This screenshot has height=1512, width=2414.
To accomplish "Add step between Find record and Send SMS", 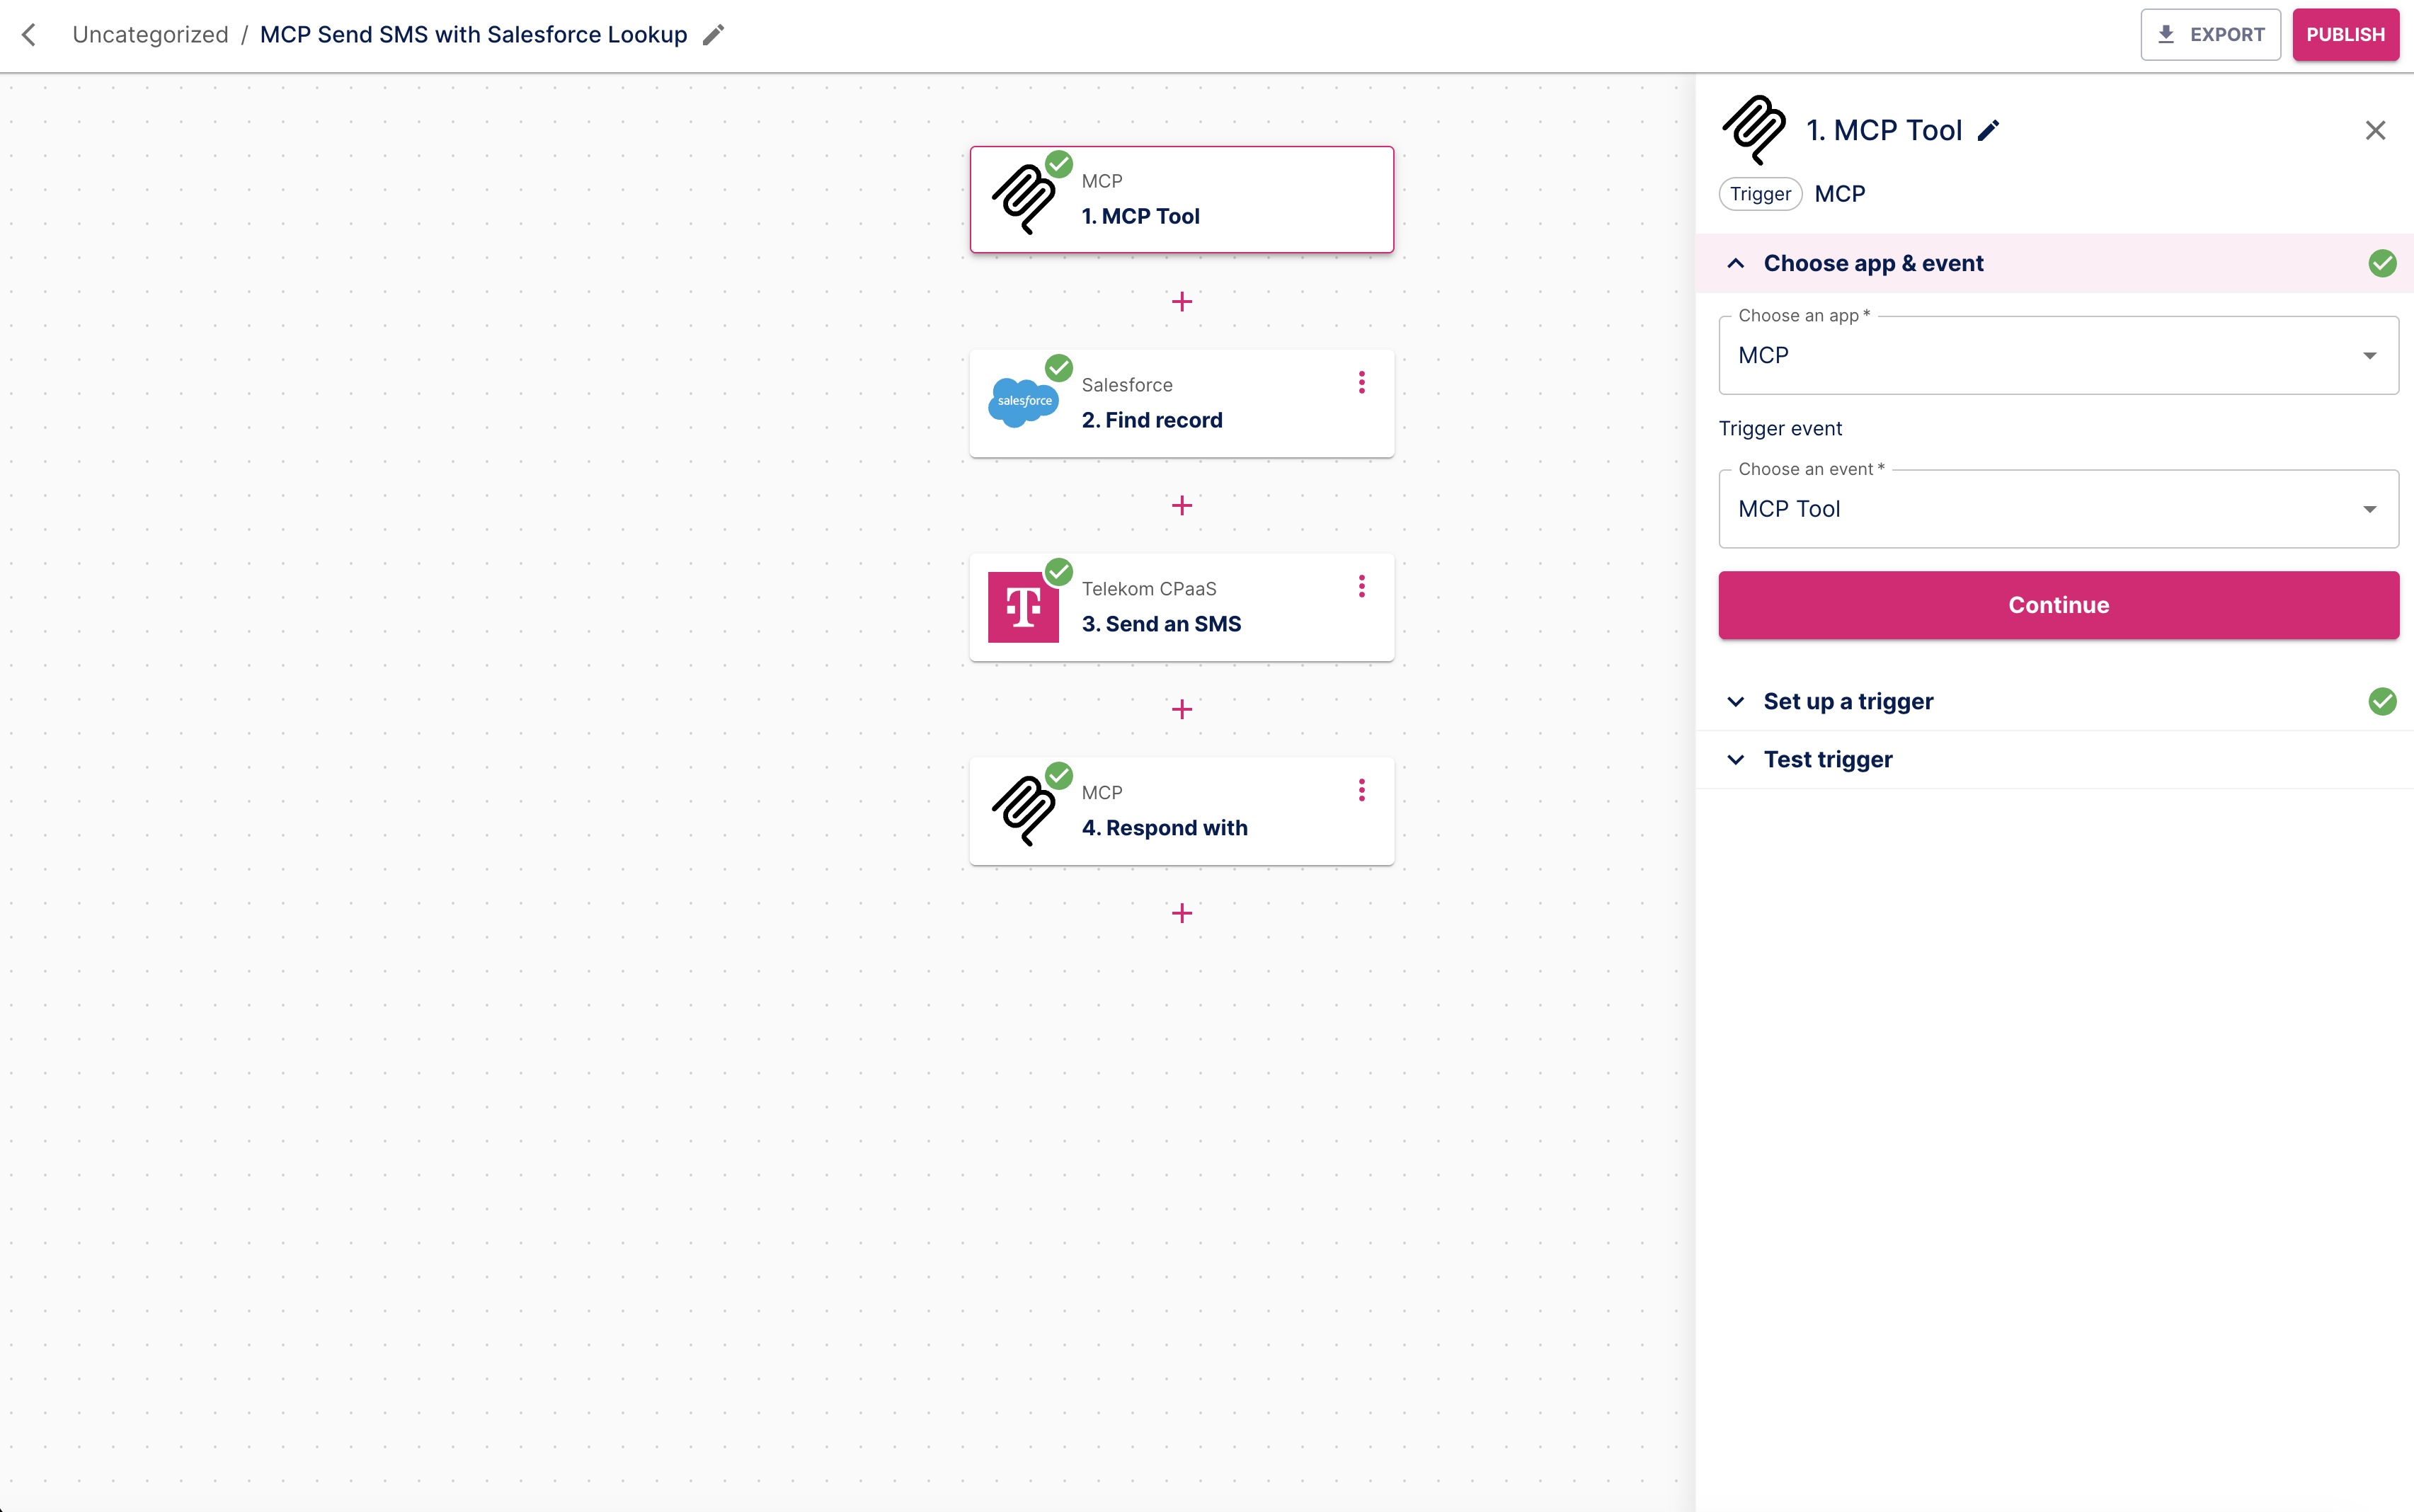I will [1182, 506].
